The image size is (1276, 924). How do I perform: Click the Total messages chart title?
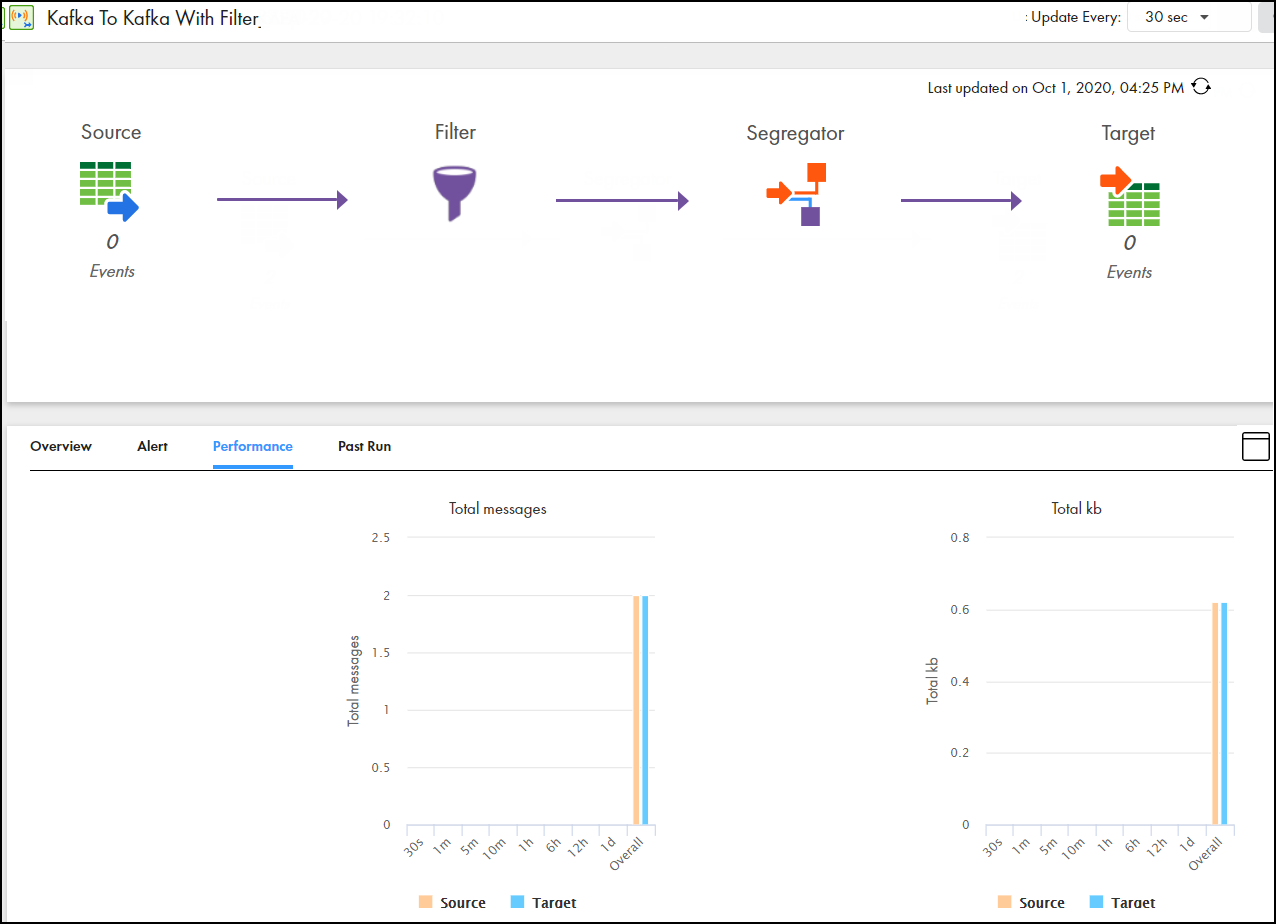tap(498, 509)
